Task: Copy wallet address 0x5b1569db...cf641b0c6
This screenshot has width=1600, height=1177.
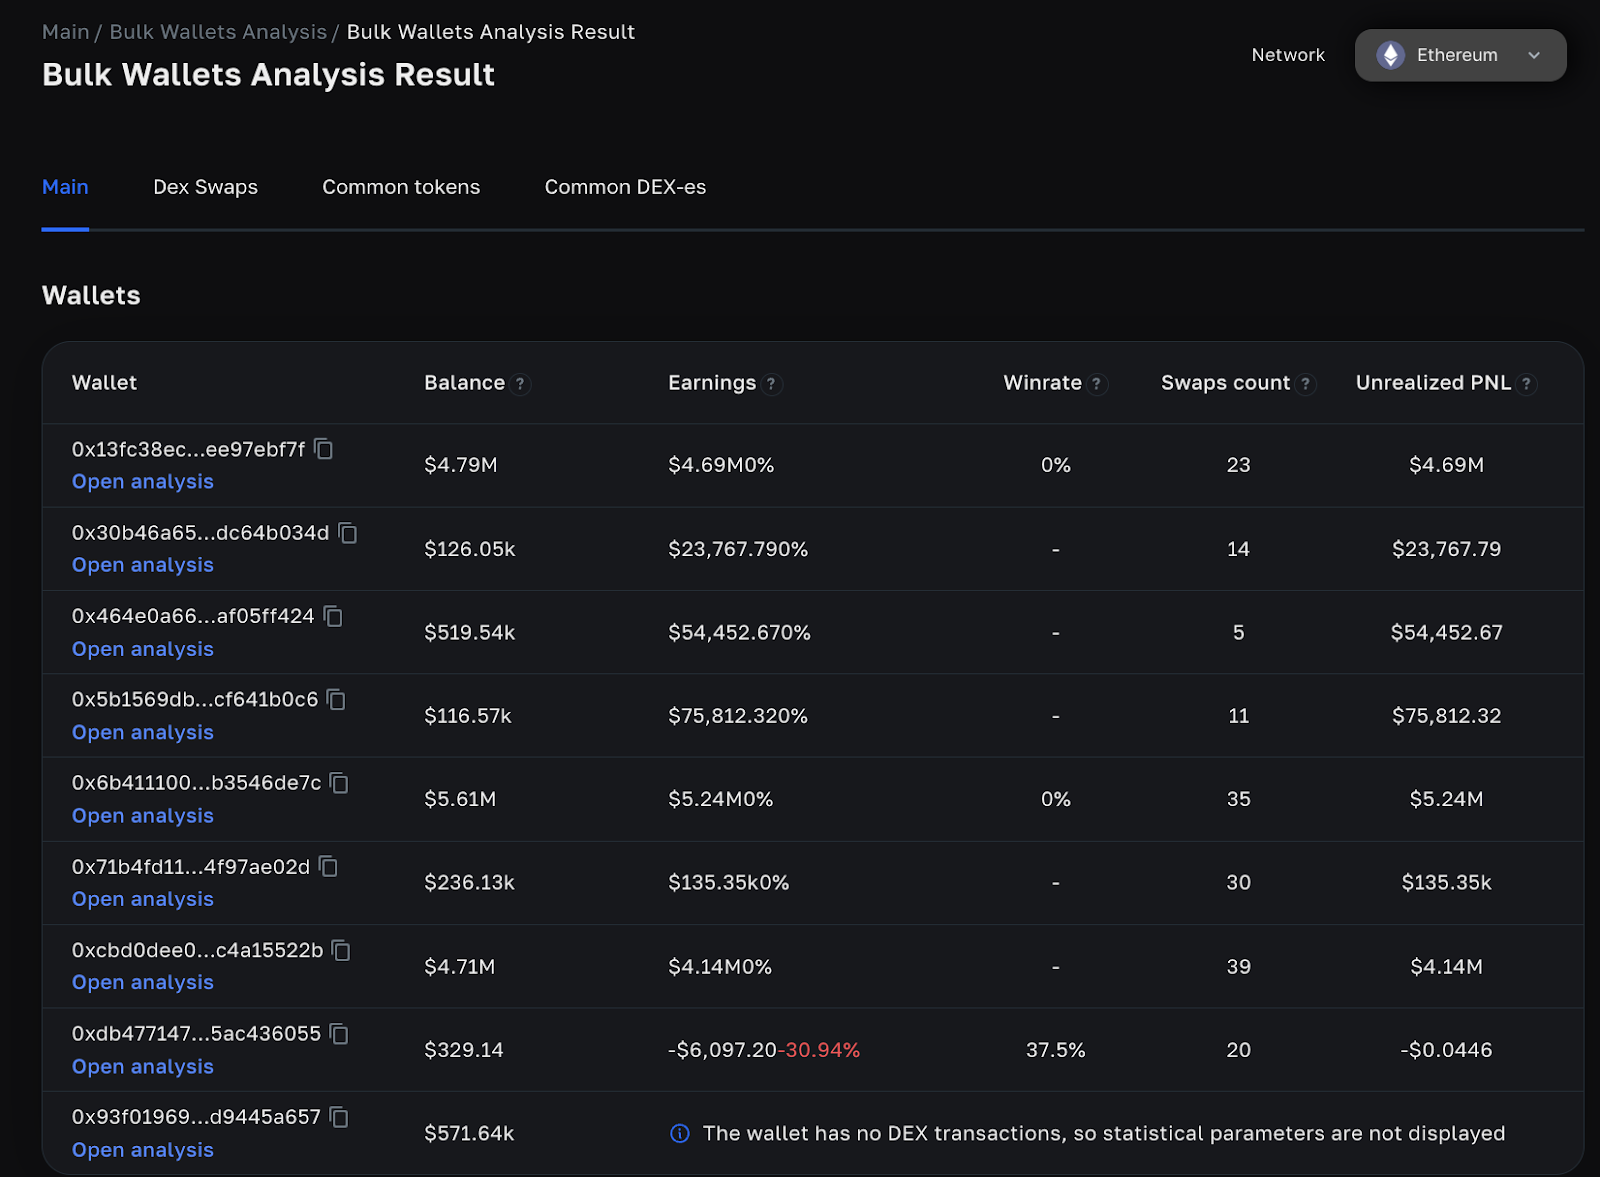Action: pos(336,700)
